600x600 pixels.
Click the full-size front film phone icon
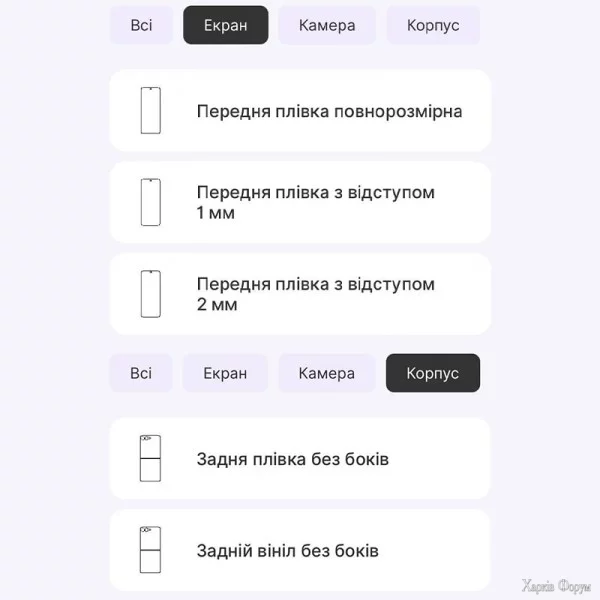click(150, 110)
